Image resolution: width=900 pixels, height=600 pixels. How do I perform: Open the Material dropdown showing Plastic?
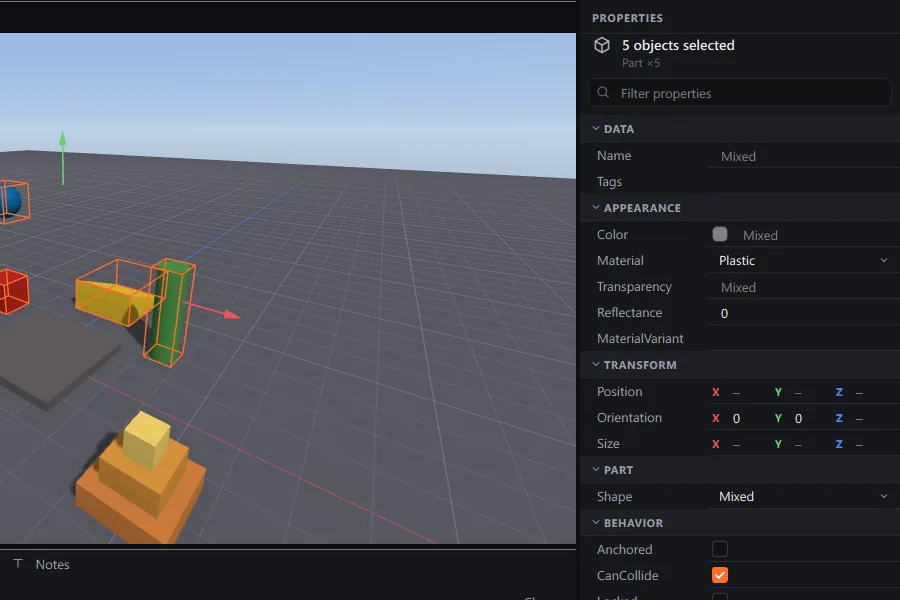804,260
